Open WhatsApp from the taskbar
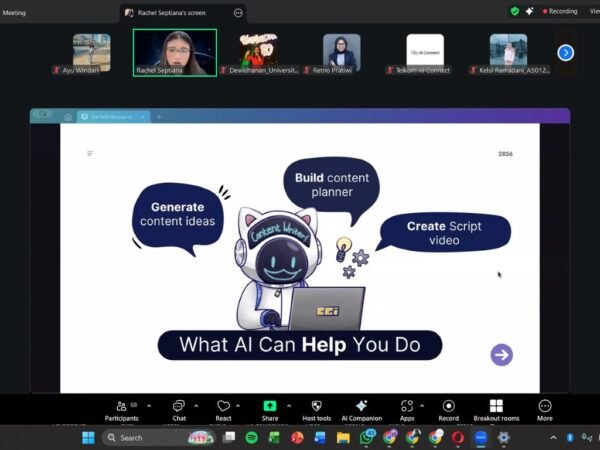The height and width of the screenshot is (450, 600). (367, 437)
